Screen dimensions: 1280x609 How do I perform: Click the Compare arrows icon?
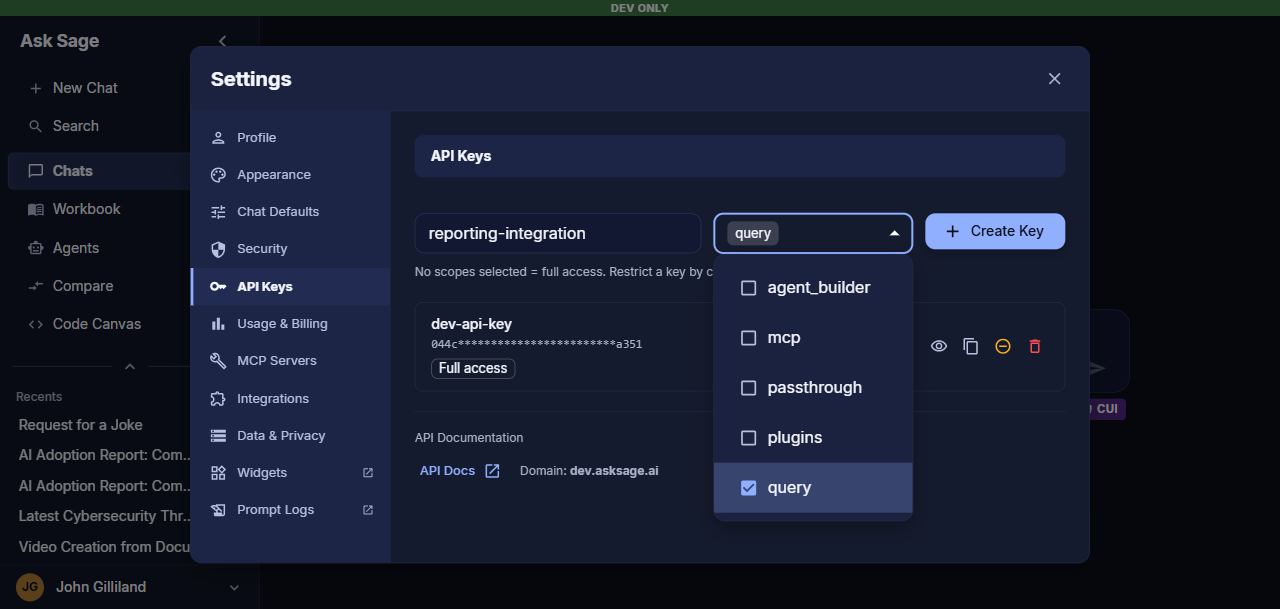point(35,286)
